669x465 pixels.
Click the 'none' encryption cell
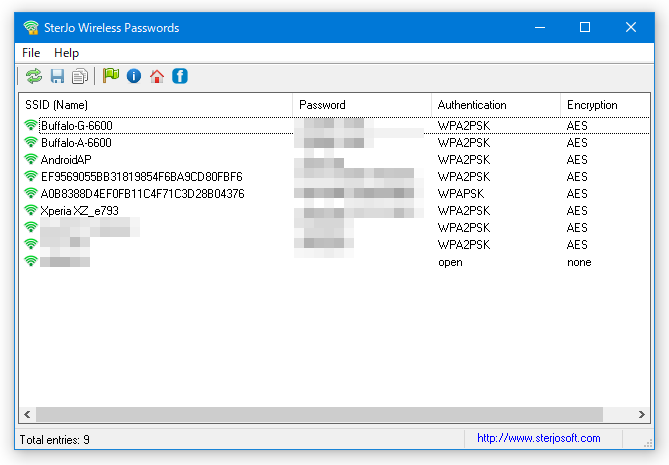[579, 262]
